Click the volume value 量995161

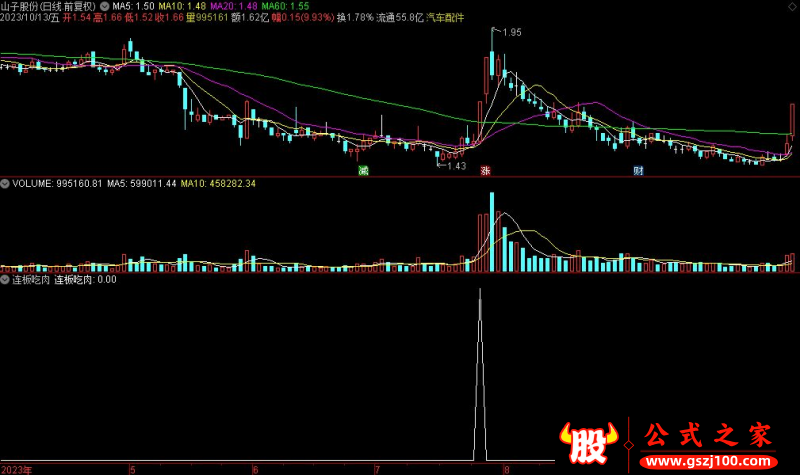[207, 18]
